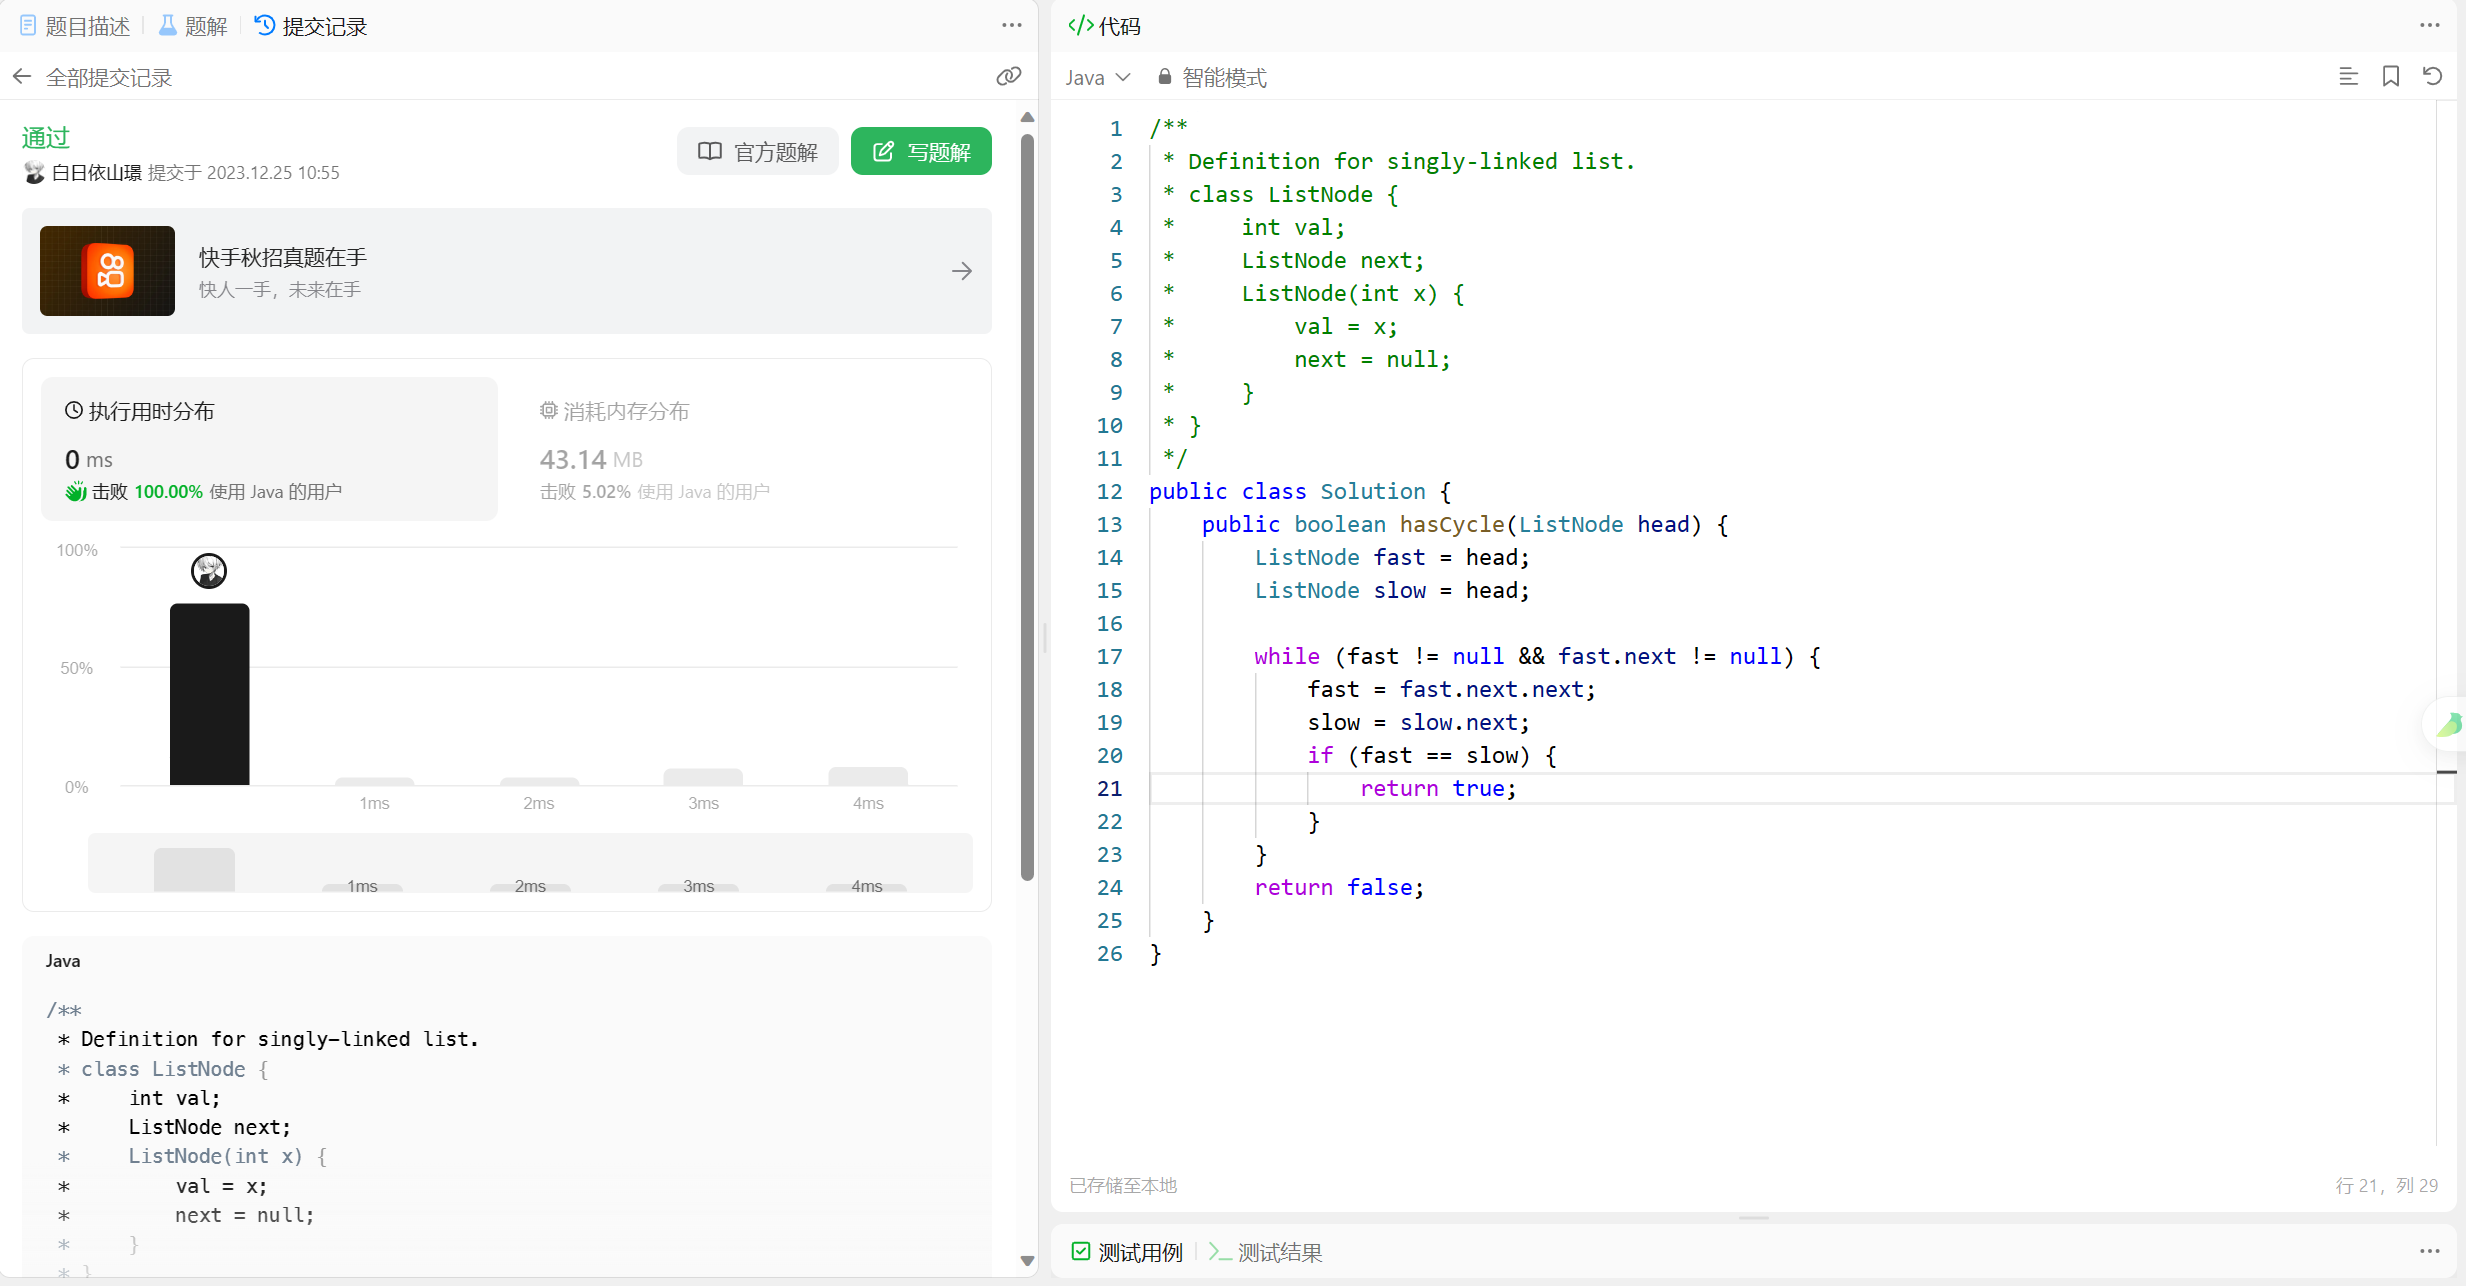Click the floating green leaf assistant icon
2466x1286 pixels.
2449,724
